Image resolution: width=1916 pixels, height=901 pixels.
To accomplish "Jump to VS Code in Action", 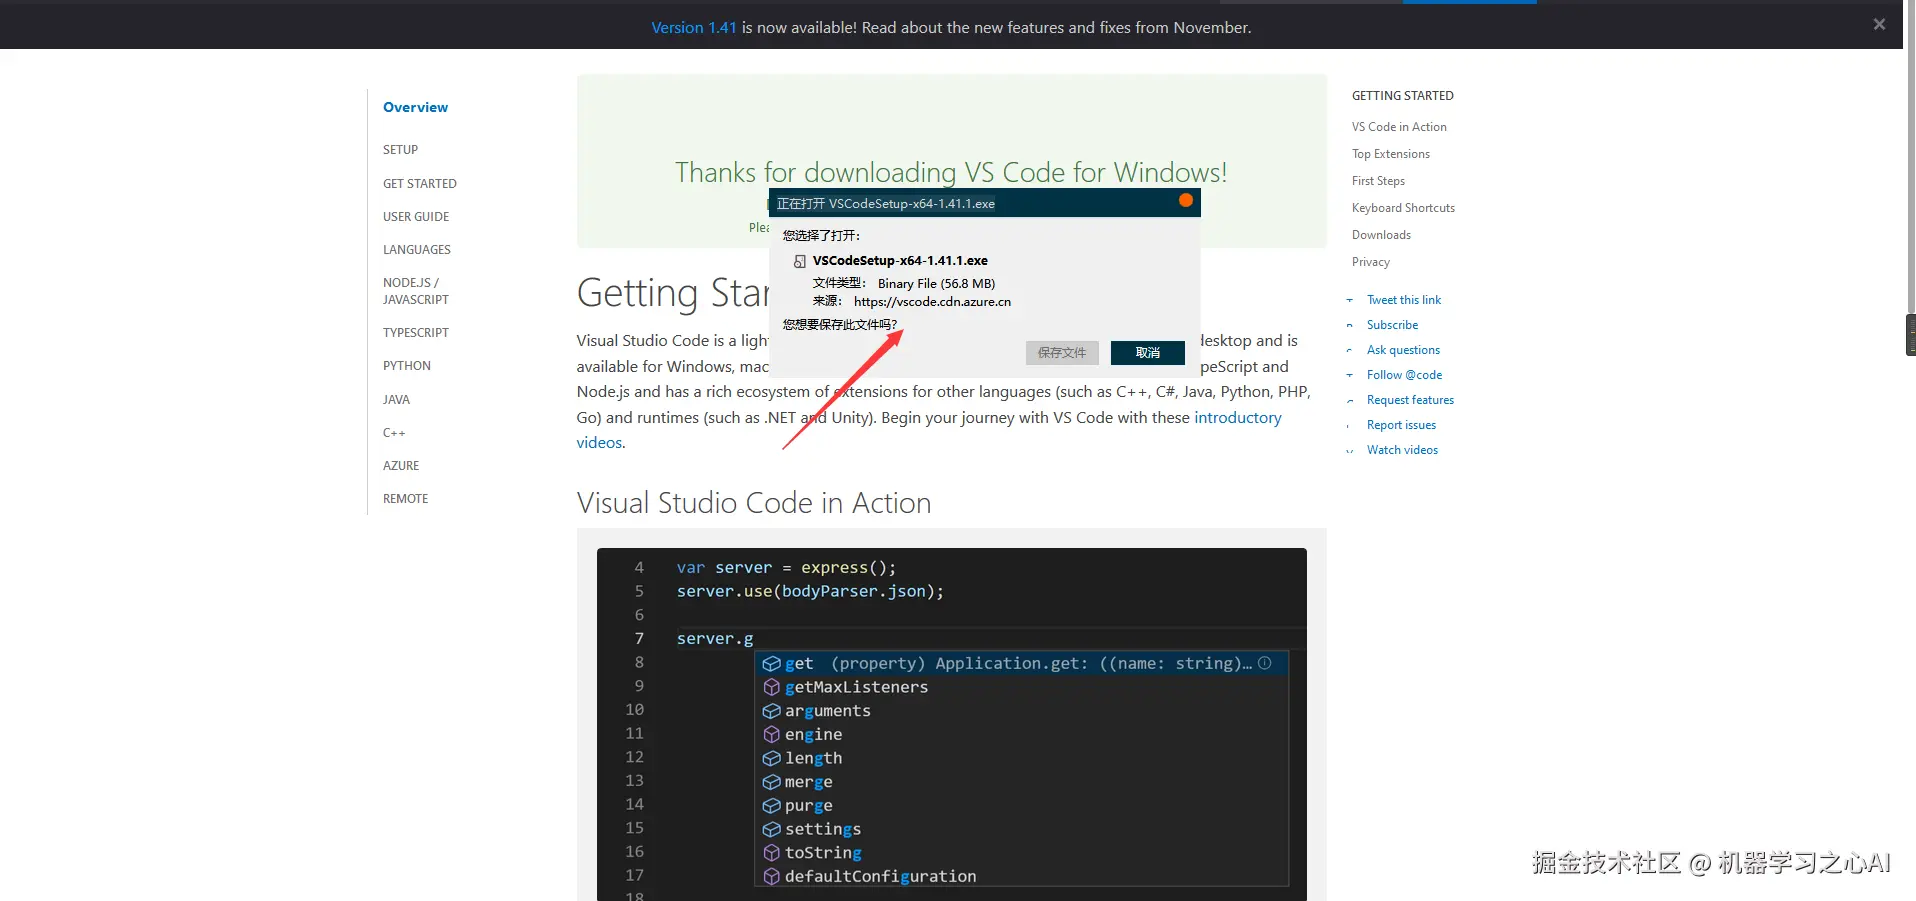I will pos(1399,127).
